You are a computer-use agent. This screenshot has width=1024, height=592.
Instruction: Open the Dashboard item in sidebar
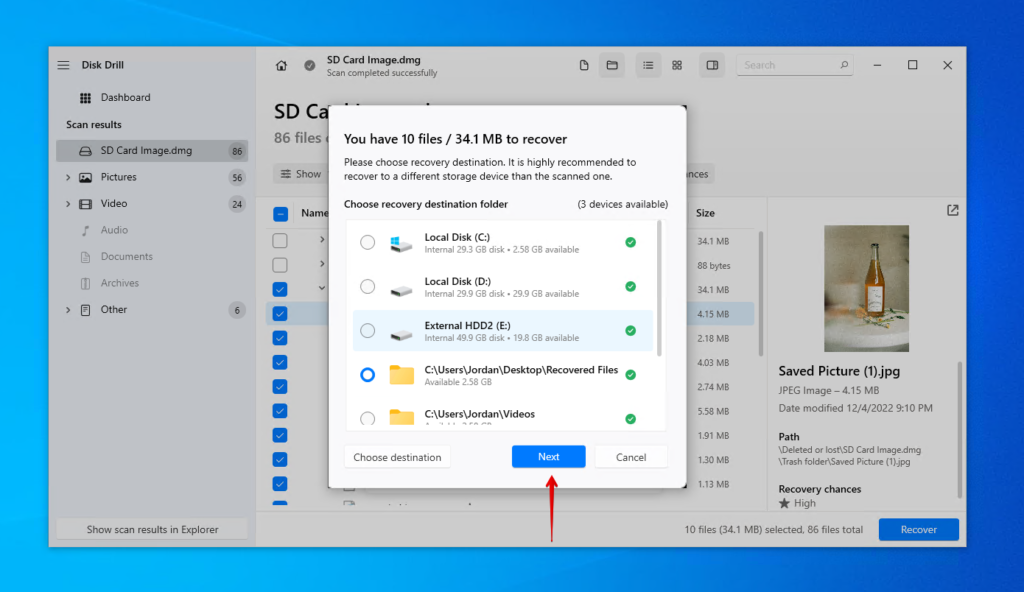[x=125, y=97]
